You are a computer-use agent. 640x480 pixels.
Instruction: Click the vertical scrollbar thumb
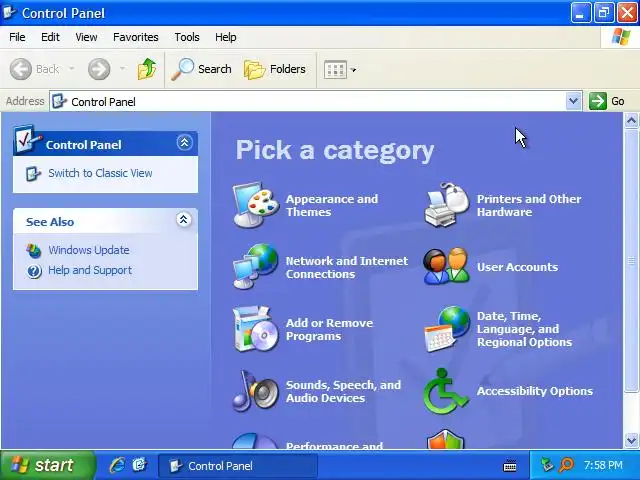[x=631, y=260]
